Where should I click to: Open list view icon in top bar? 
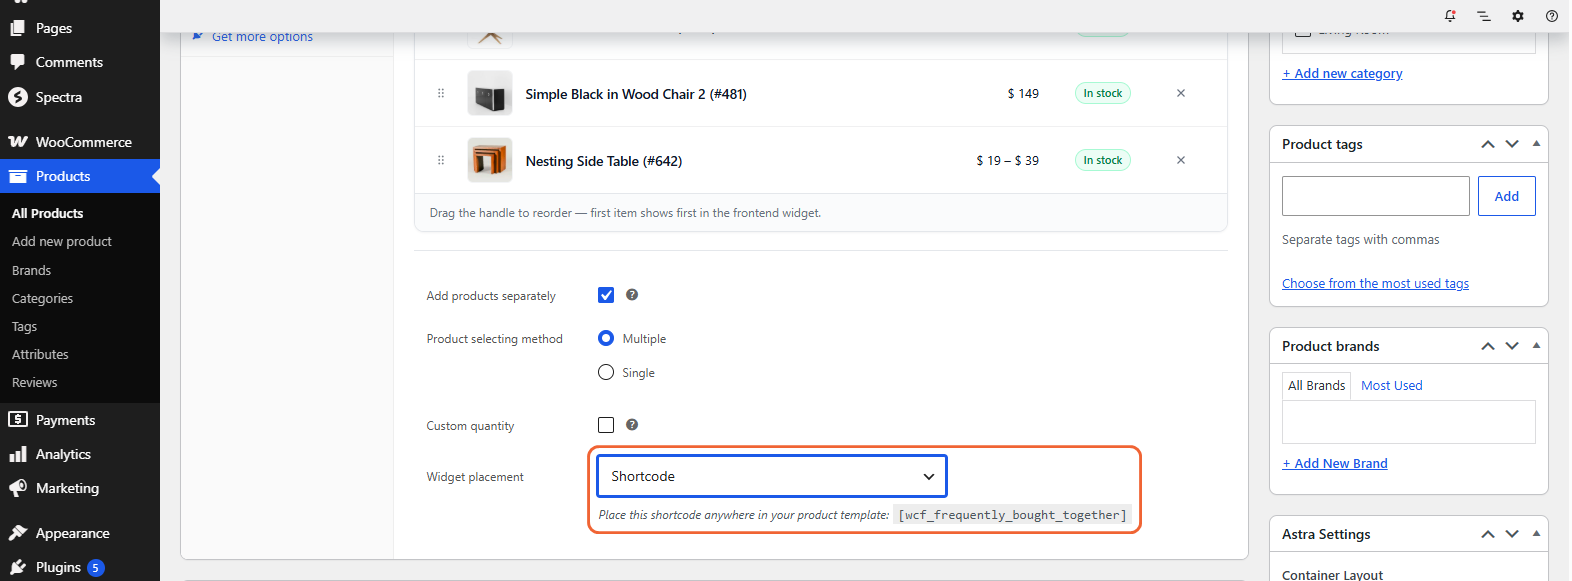[1484, 16]
